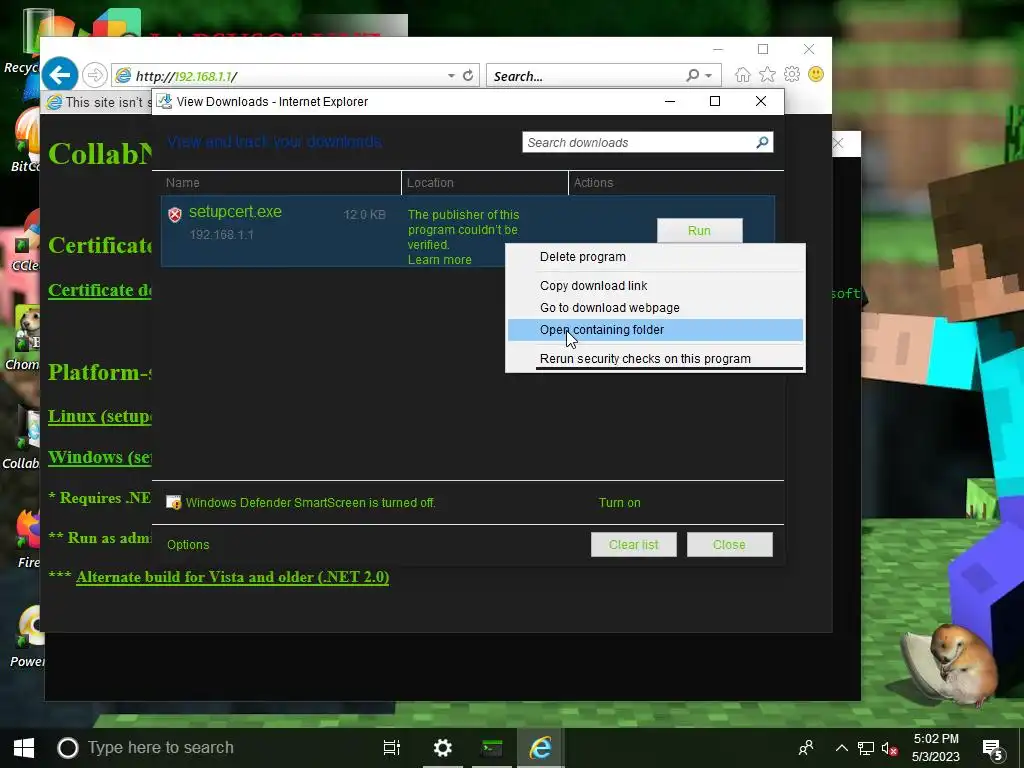Screen dimensions: 1024x768
Task: Click the View Downloads window title icon
Action: [x=165, y=101]
